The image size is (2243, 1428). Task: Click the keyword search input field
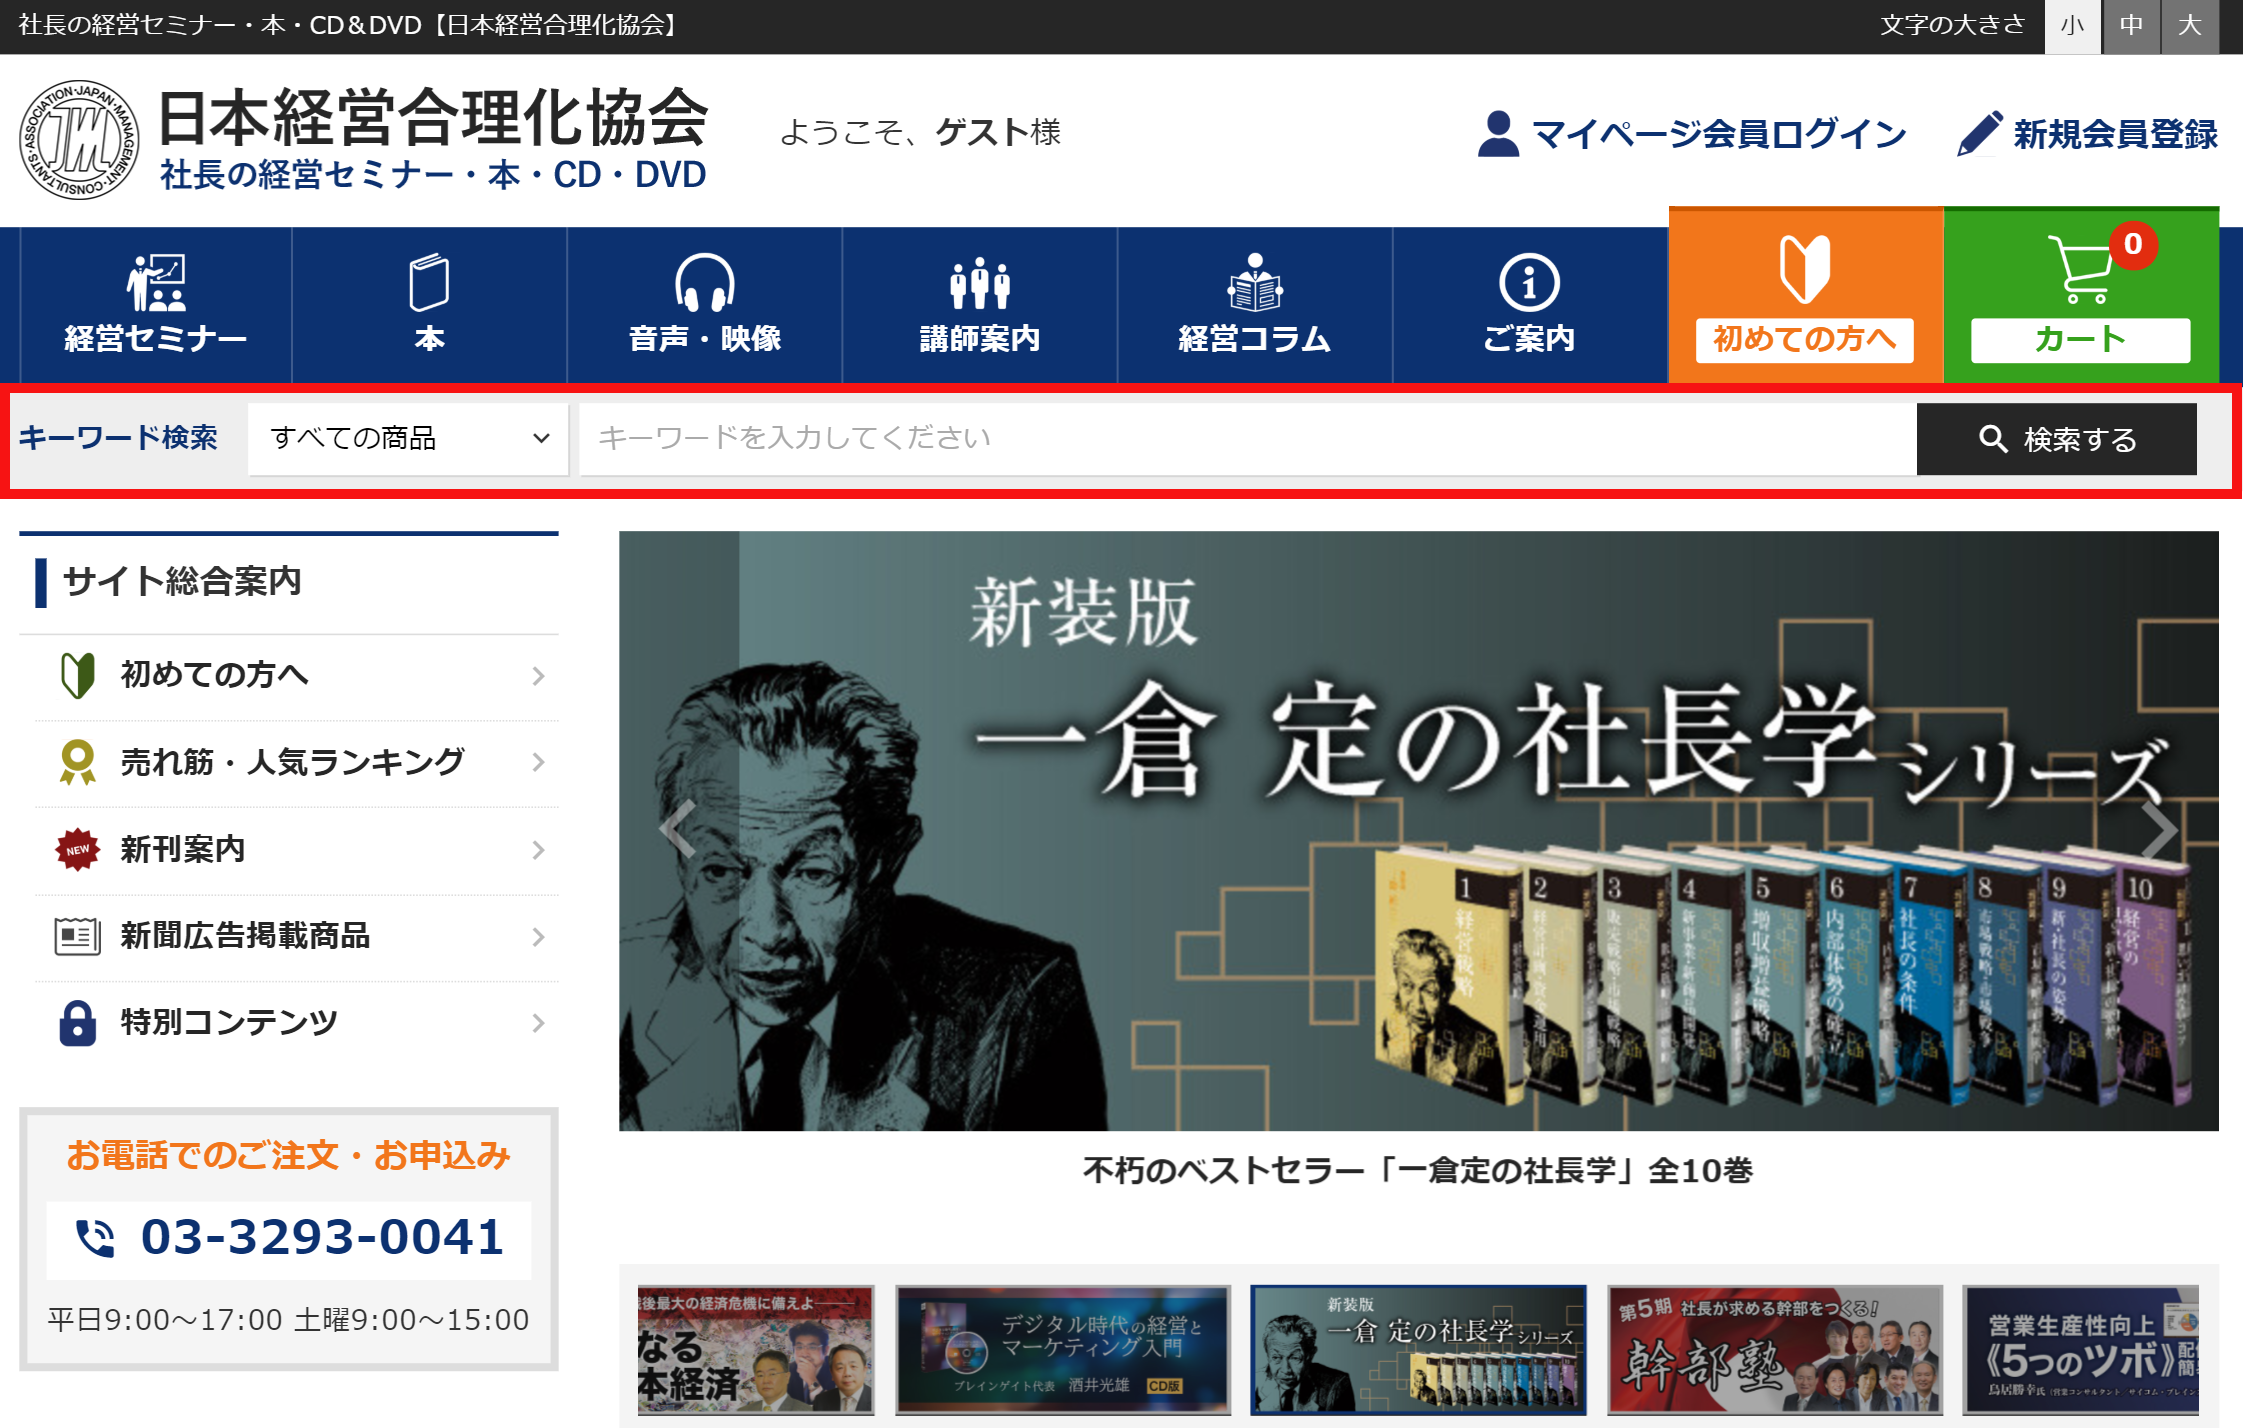click(x=1246, y=439)
